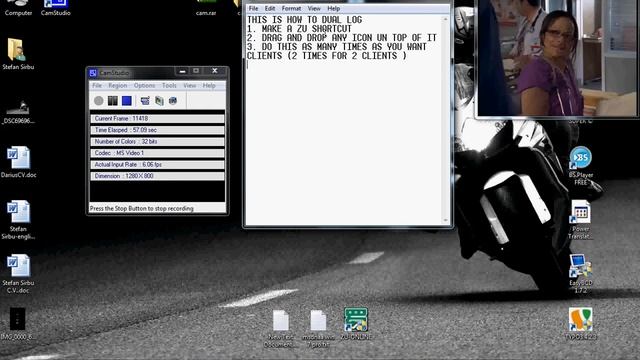This screenshot has height=360, width=640.
Task: Maximize the CamStudio window
Action: tap(196, 71)
